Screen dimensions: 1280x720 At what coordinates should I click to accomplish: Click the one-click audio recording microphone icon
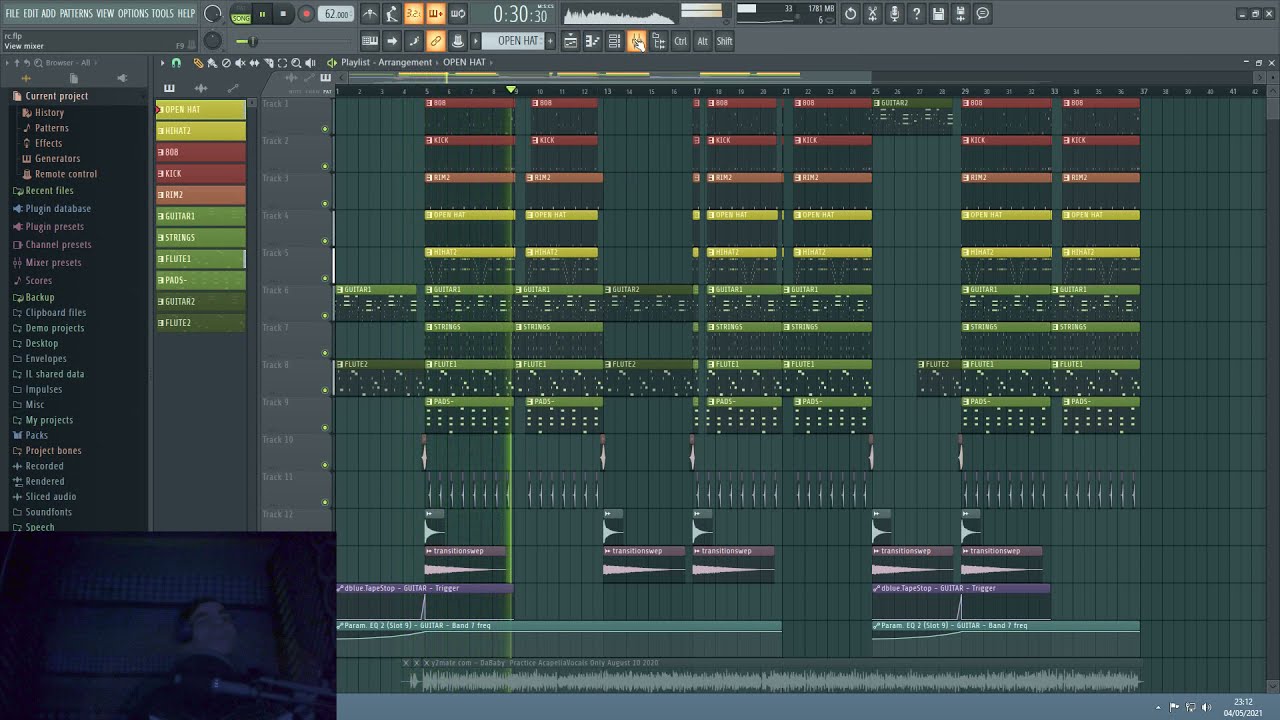pyautogui.click(x=894, y=14)
